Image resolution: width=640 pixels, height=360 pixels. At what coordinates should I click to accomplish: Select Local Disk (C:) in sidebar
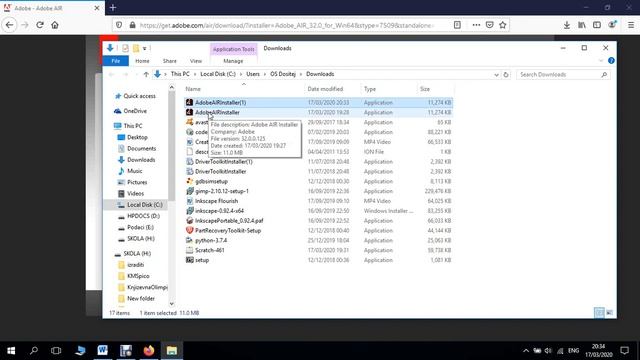(144, 205)
